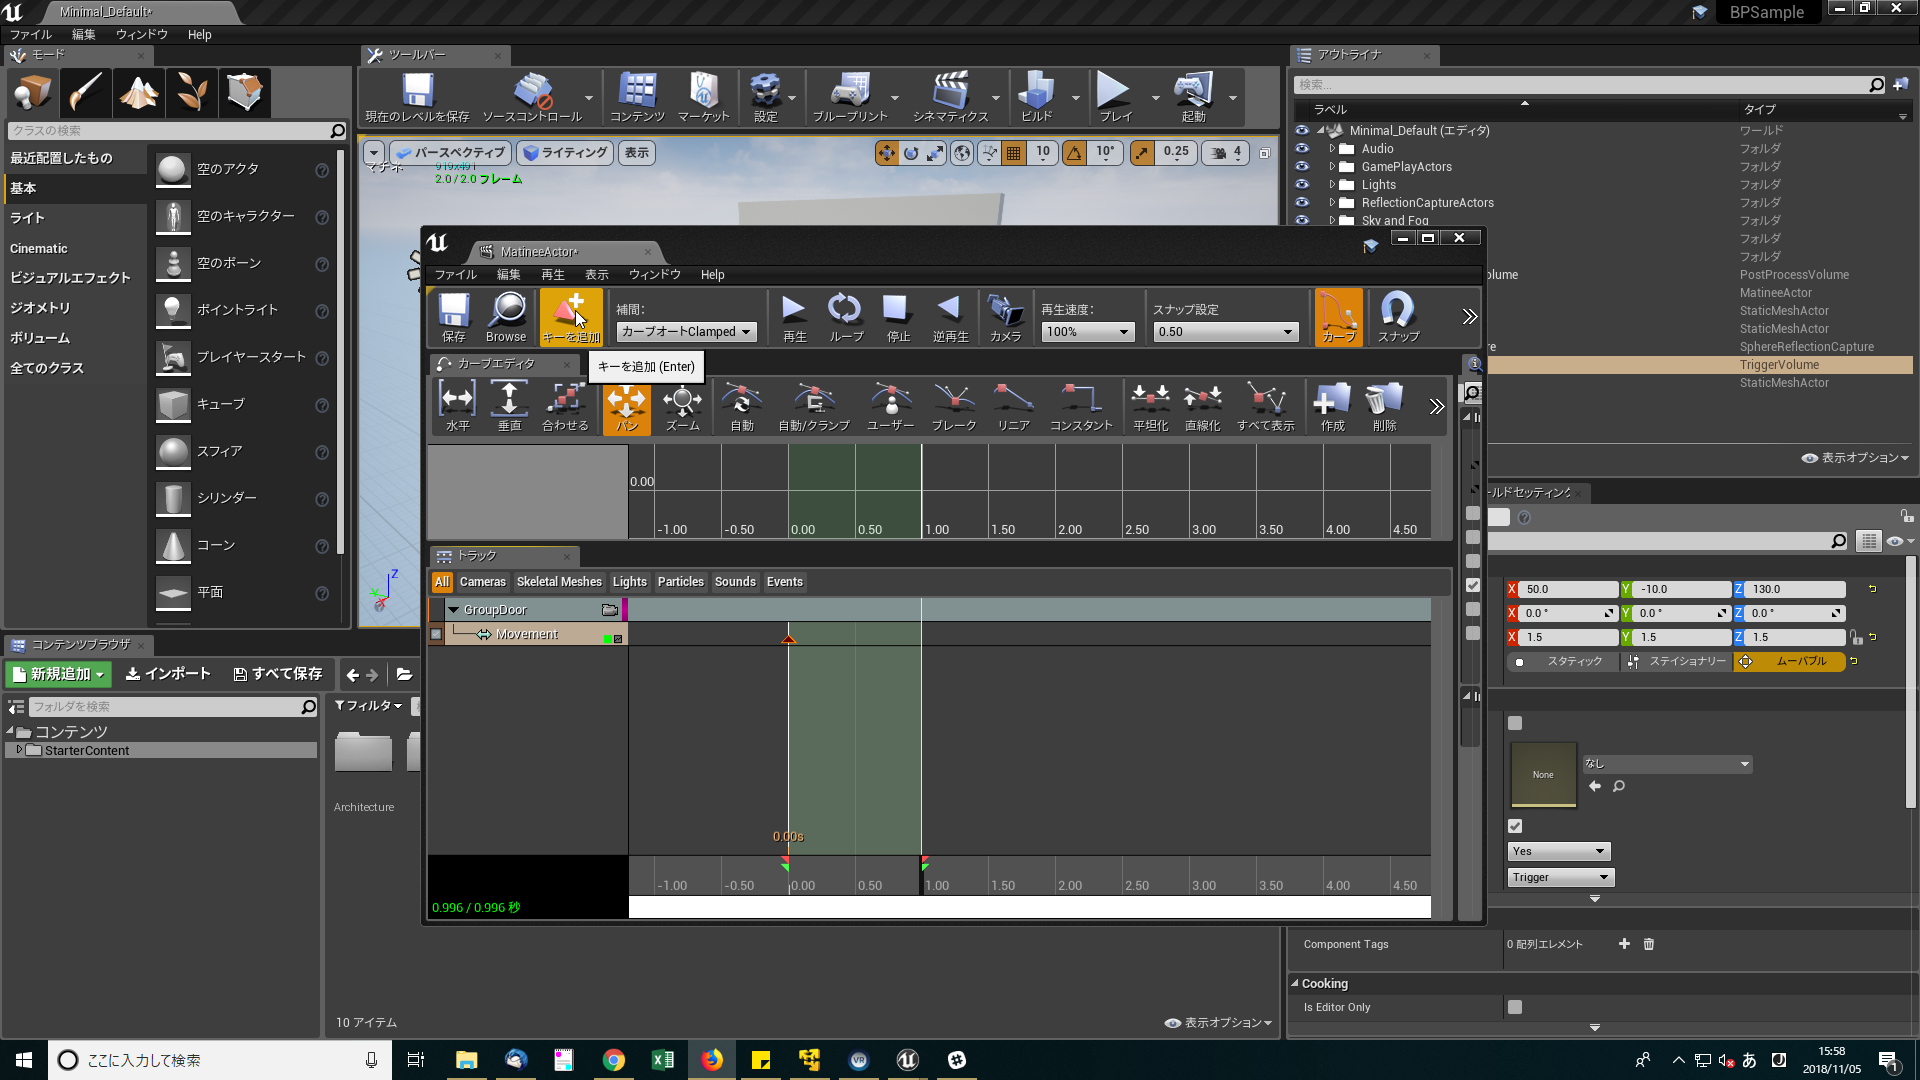1920x1080 pixels.
Task: Toggle visibility eye for Lights folder
Action: (x=1302, y=185)
